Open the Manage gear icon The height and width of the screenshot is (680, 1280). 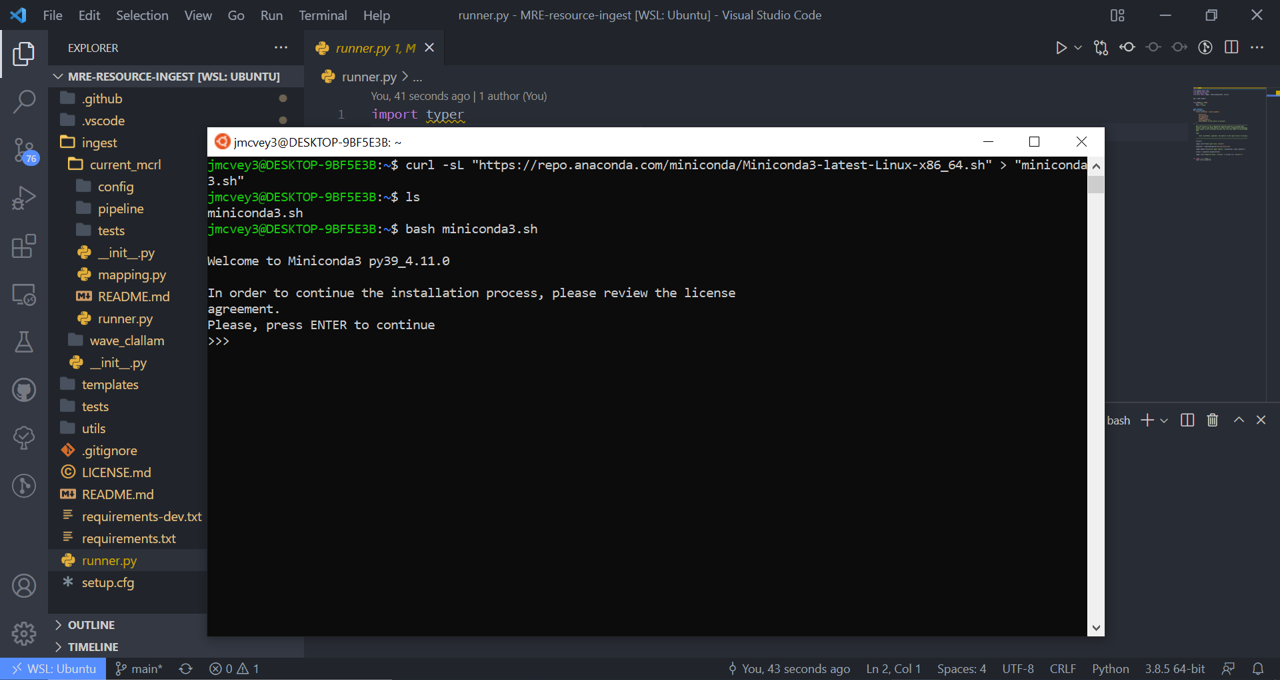pos(24,634)
